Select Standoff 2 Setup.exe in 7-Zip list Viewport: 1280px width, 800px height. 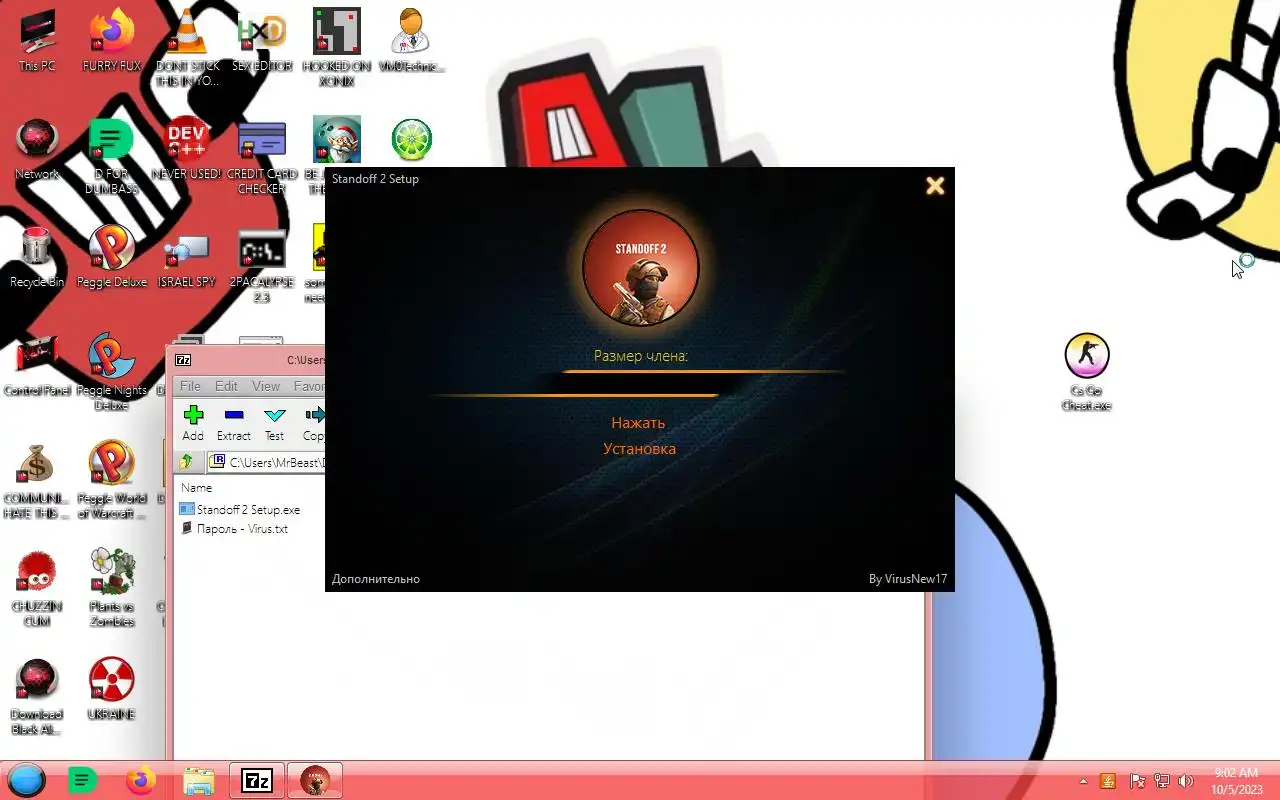pos(240,509)
